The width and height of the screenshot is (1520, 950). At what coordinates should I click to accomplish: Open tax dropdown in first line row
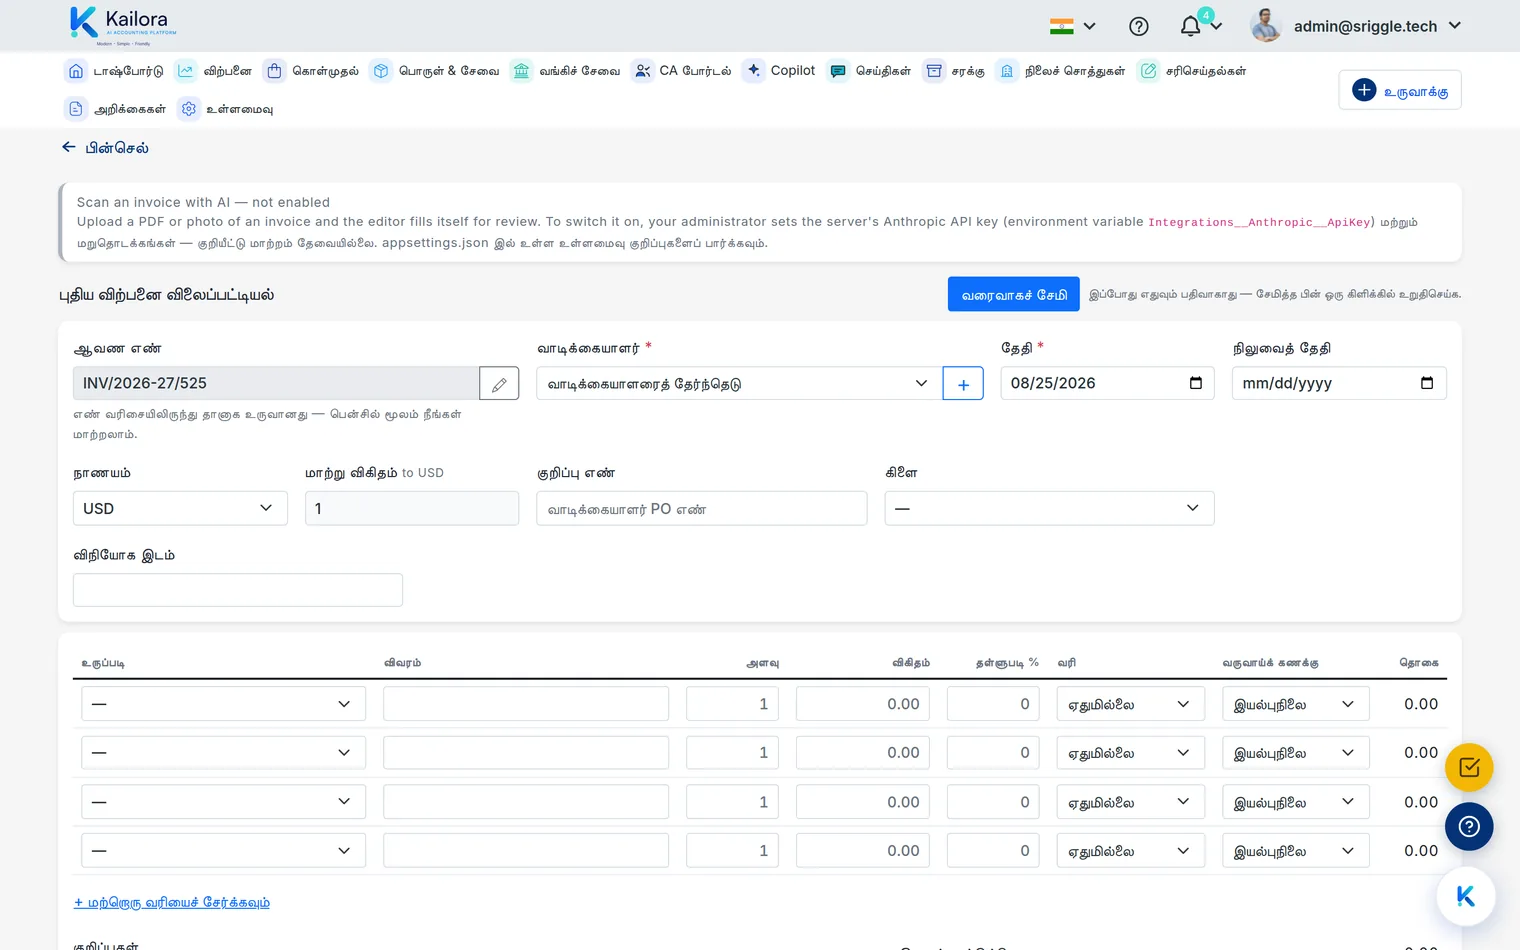1130,704
